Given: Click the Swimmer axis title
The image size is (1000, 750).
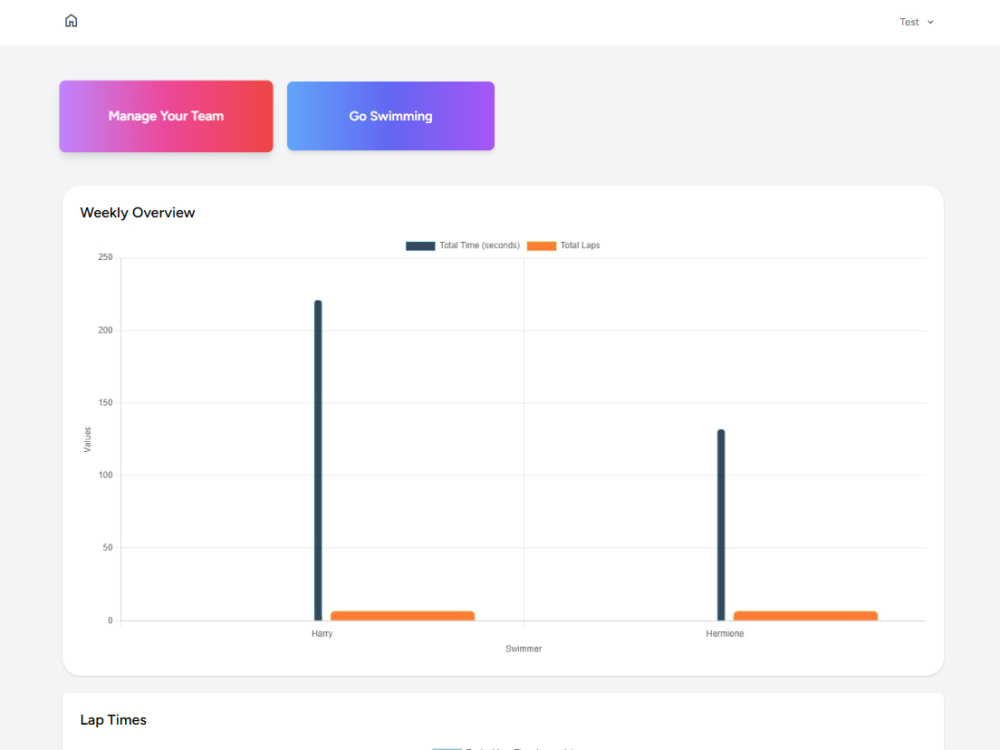Looking at the screenshot, I should pyautogui.click(x=524, y=649).
